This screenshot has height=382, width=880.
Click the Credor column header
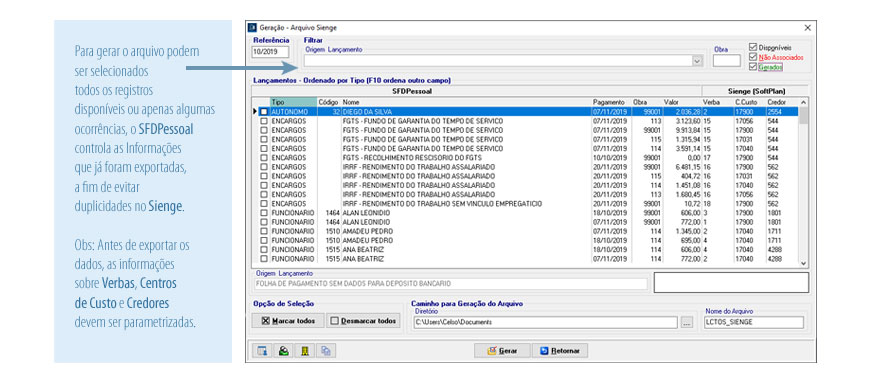click(x=782, y=103)
